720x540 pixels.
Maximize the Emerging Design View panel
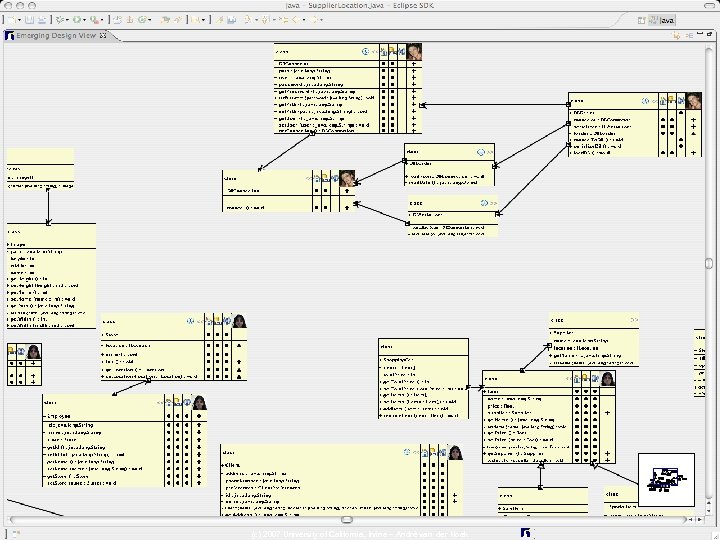point(709,34)
